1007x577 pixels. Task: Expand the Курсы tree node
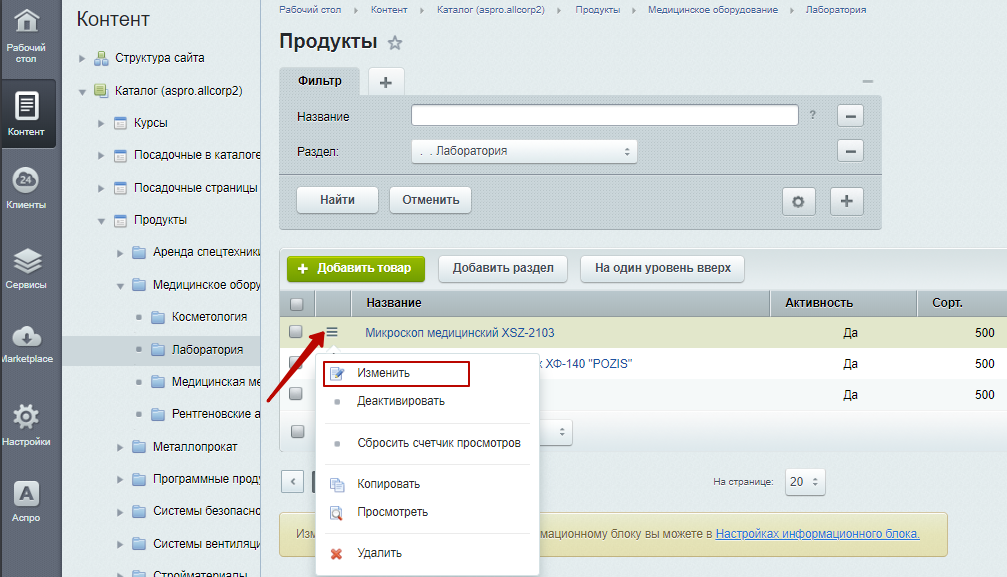101,123
